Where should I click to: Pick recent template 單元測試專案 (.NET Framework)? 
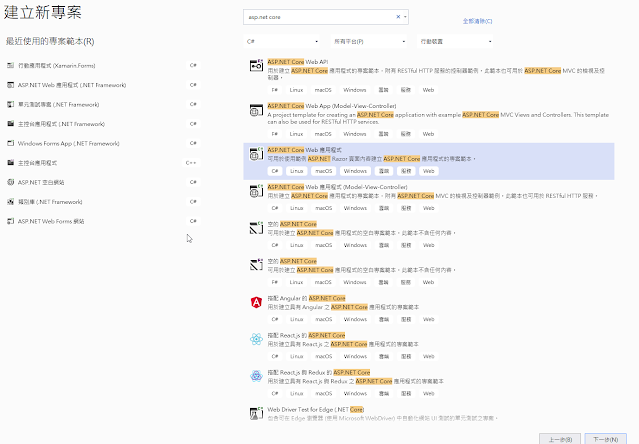[58, 104]
